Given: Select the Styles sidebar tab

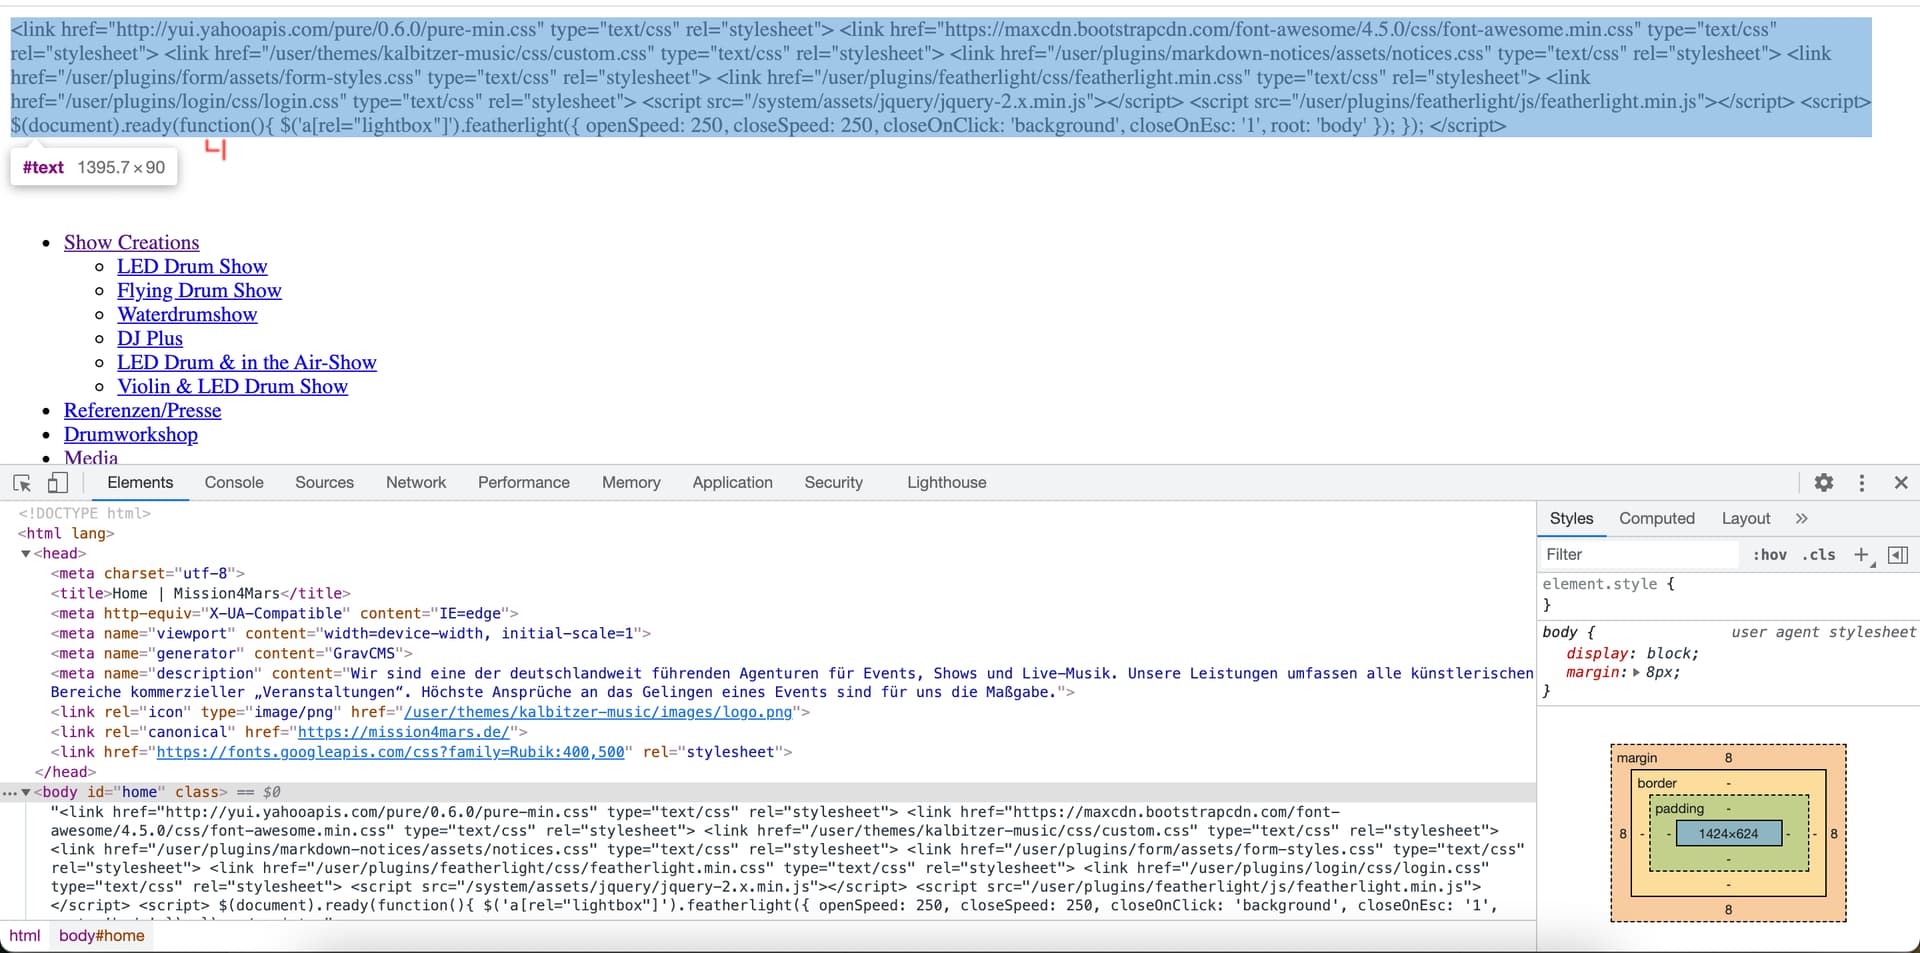Looking at the screenshot, I should click(x=1571, y=519).
